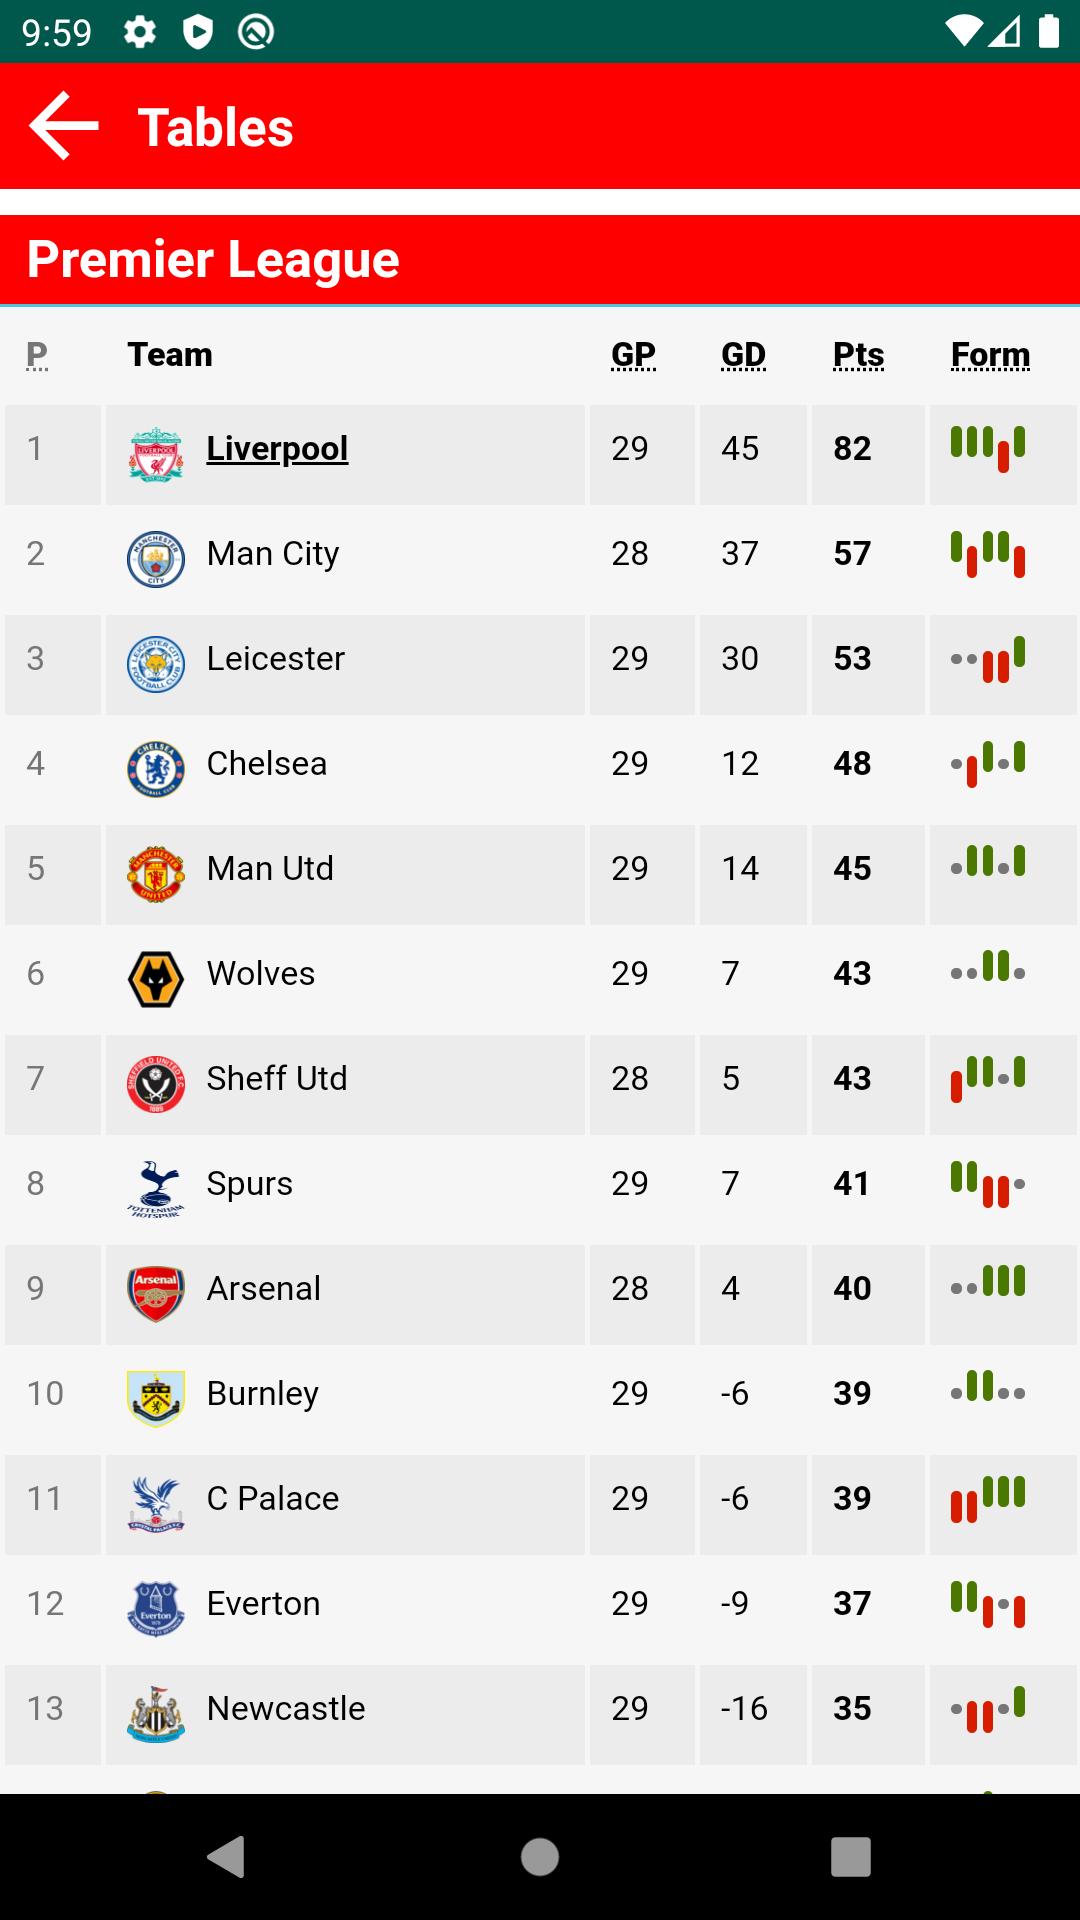Tap the Chelsea lion crest
Viewport: 1080px width, 1920px height.
pos(156,770)
